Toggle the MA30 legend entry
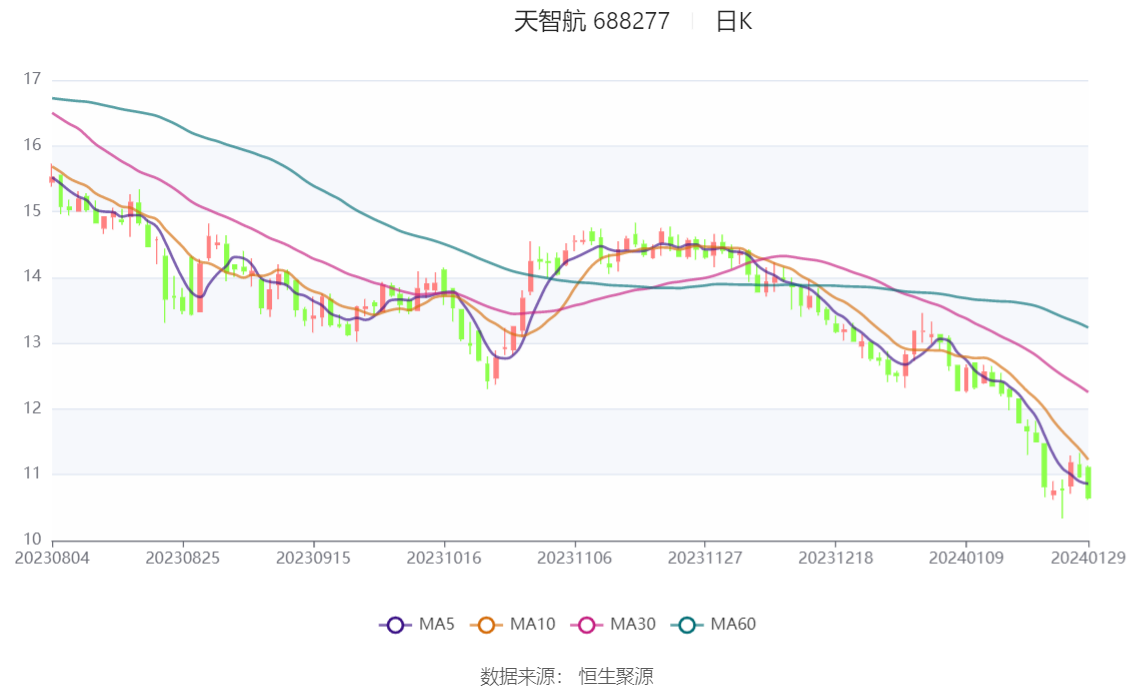Image resolution: width=1134 pixels, height=689 pixels. point(613,624)
